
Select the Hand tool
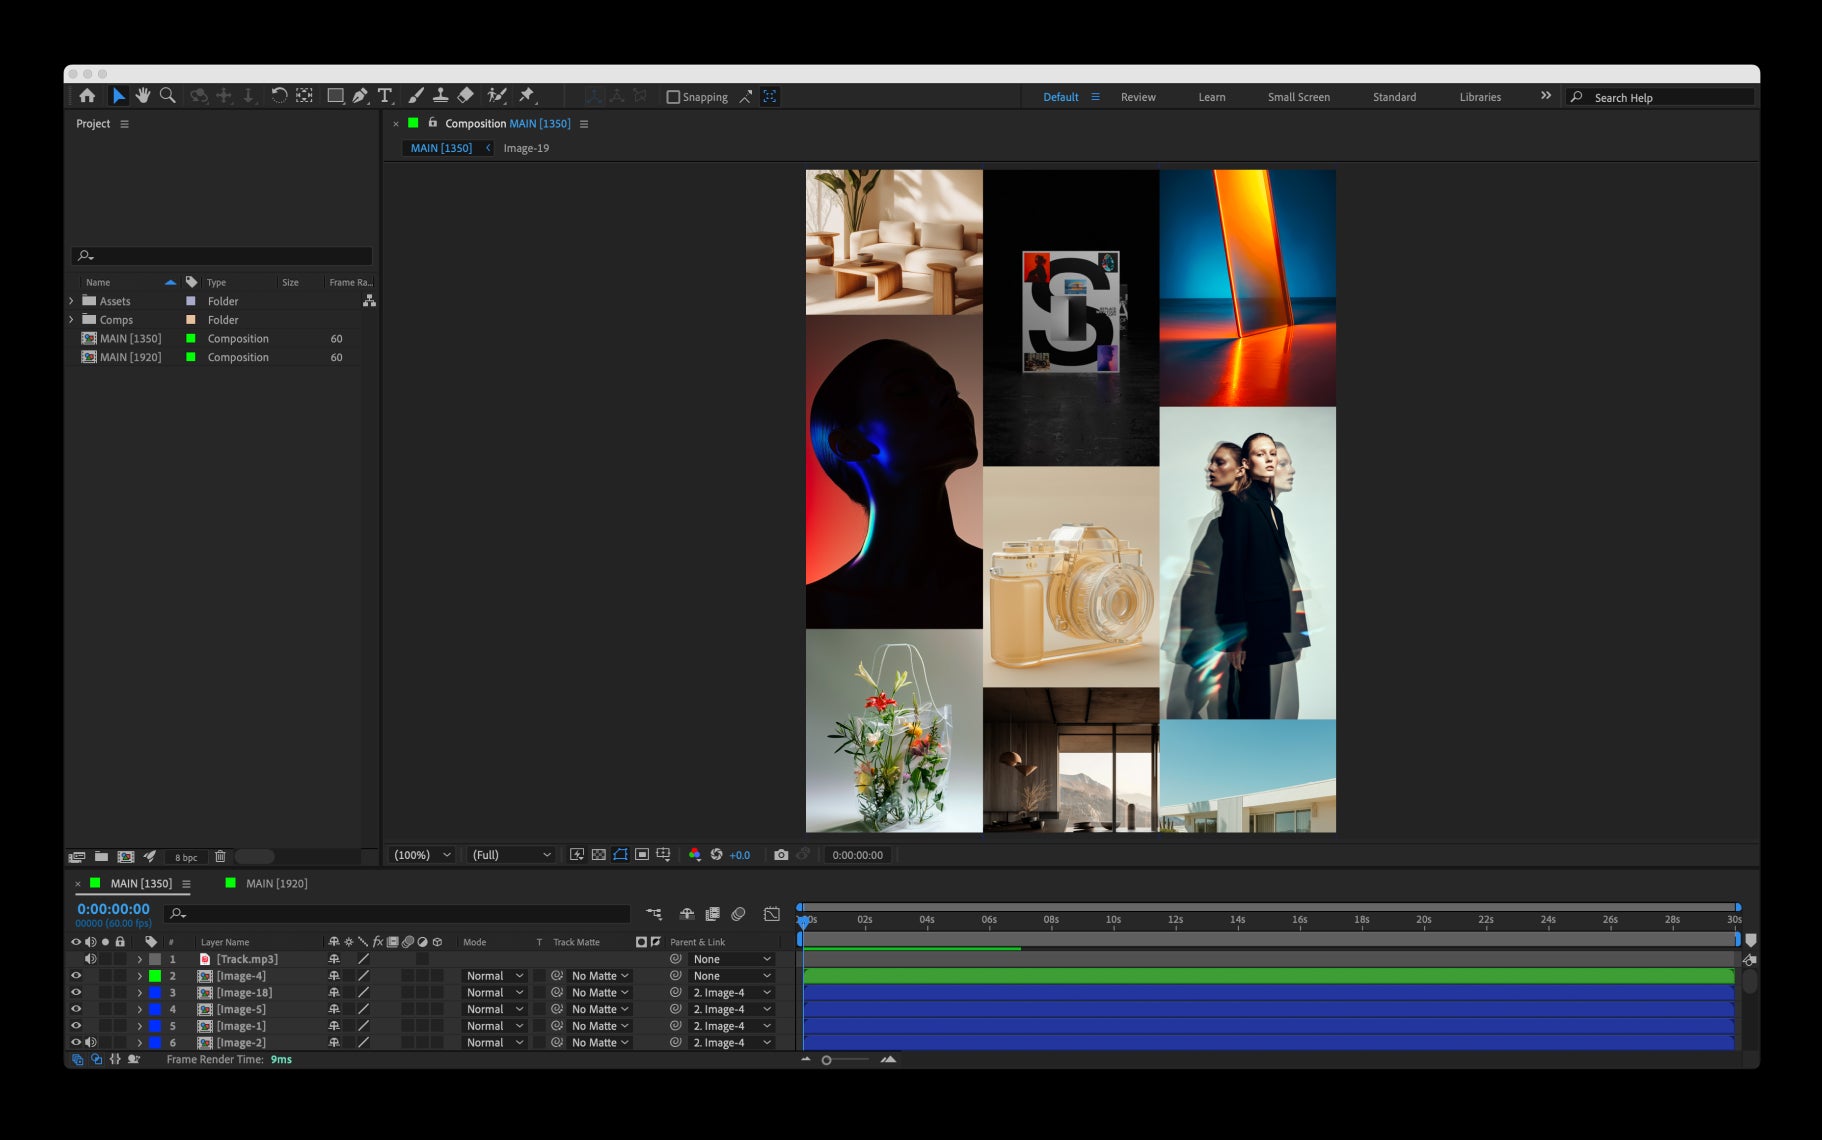point(143,96)
